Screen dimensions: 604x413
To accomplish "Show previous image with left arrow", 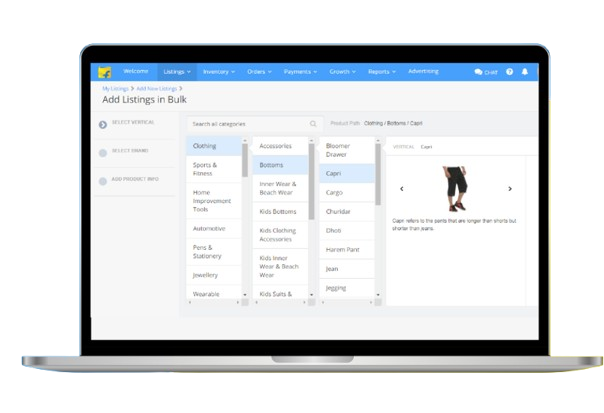I will (401, 189).
